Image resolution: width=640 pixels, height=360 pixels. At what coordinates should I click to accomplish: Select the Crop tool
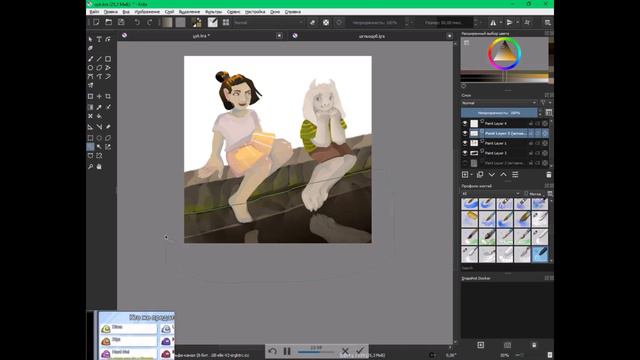(108, 96)
